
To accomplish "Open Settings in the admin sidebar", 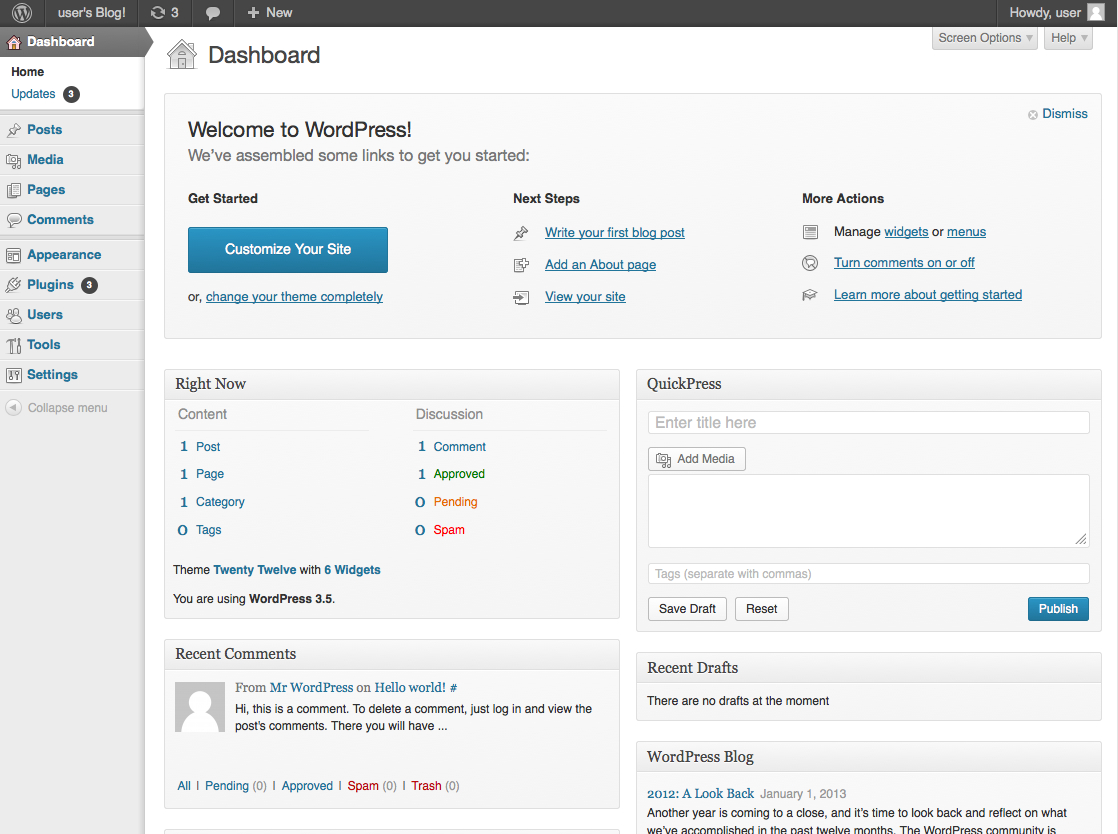I will 52,374.
